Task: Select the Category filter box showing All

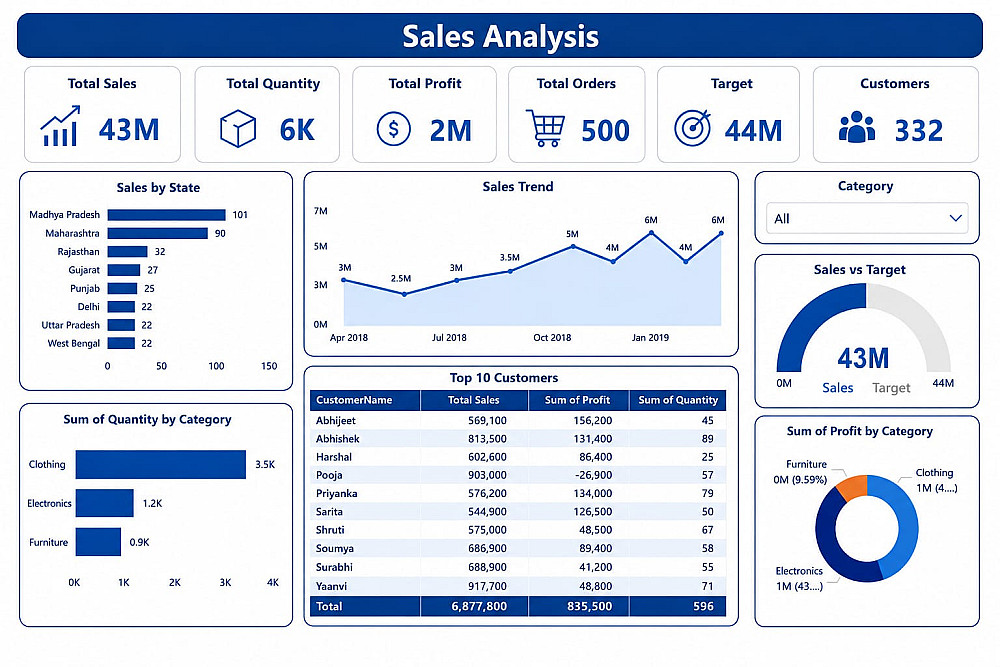Action: tap(867, 218)
